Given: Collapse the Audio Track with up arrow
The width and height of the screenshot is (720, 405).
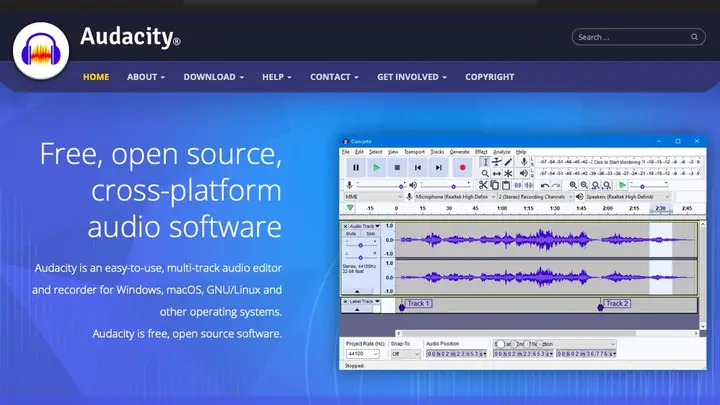Looking at the screenshot, I should pyautogui.click(x=357, y=291).
